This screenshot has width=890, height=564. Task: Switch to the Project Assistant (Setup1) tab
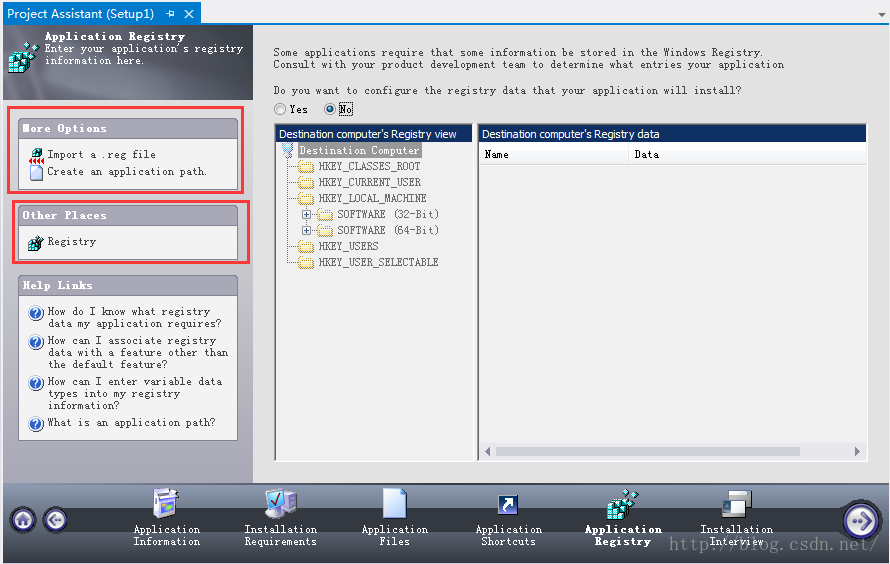(x=81, y=14)
